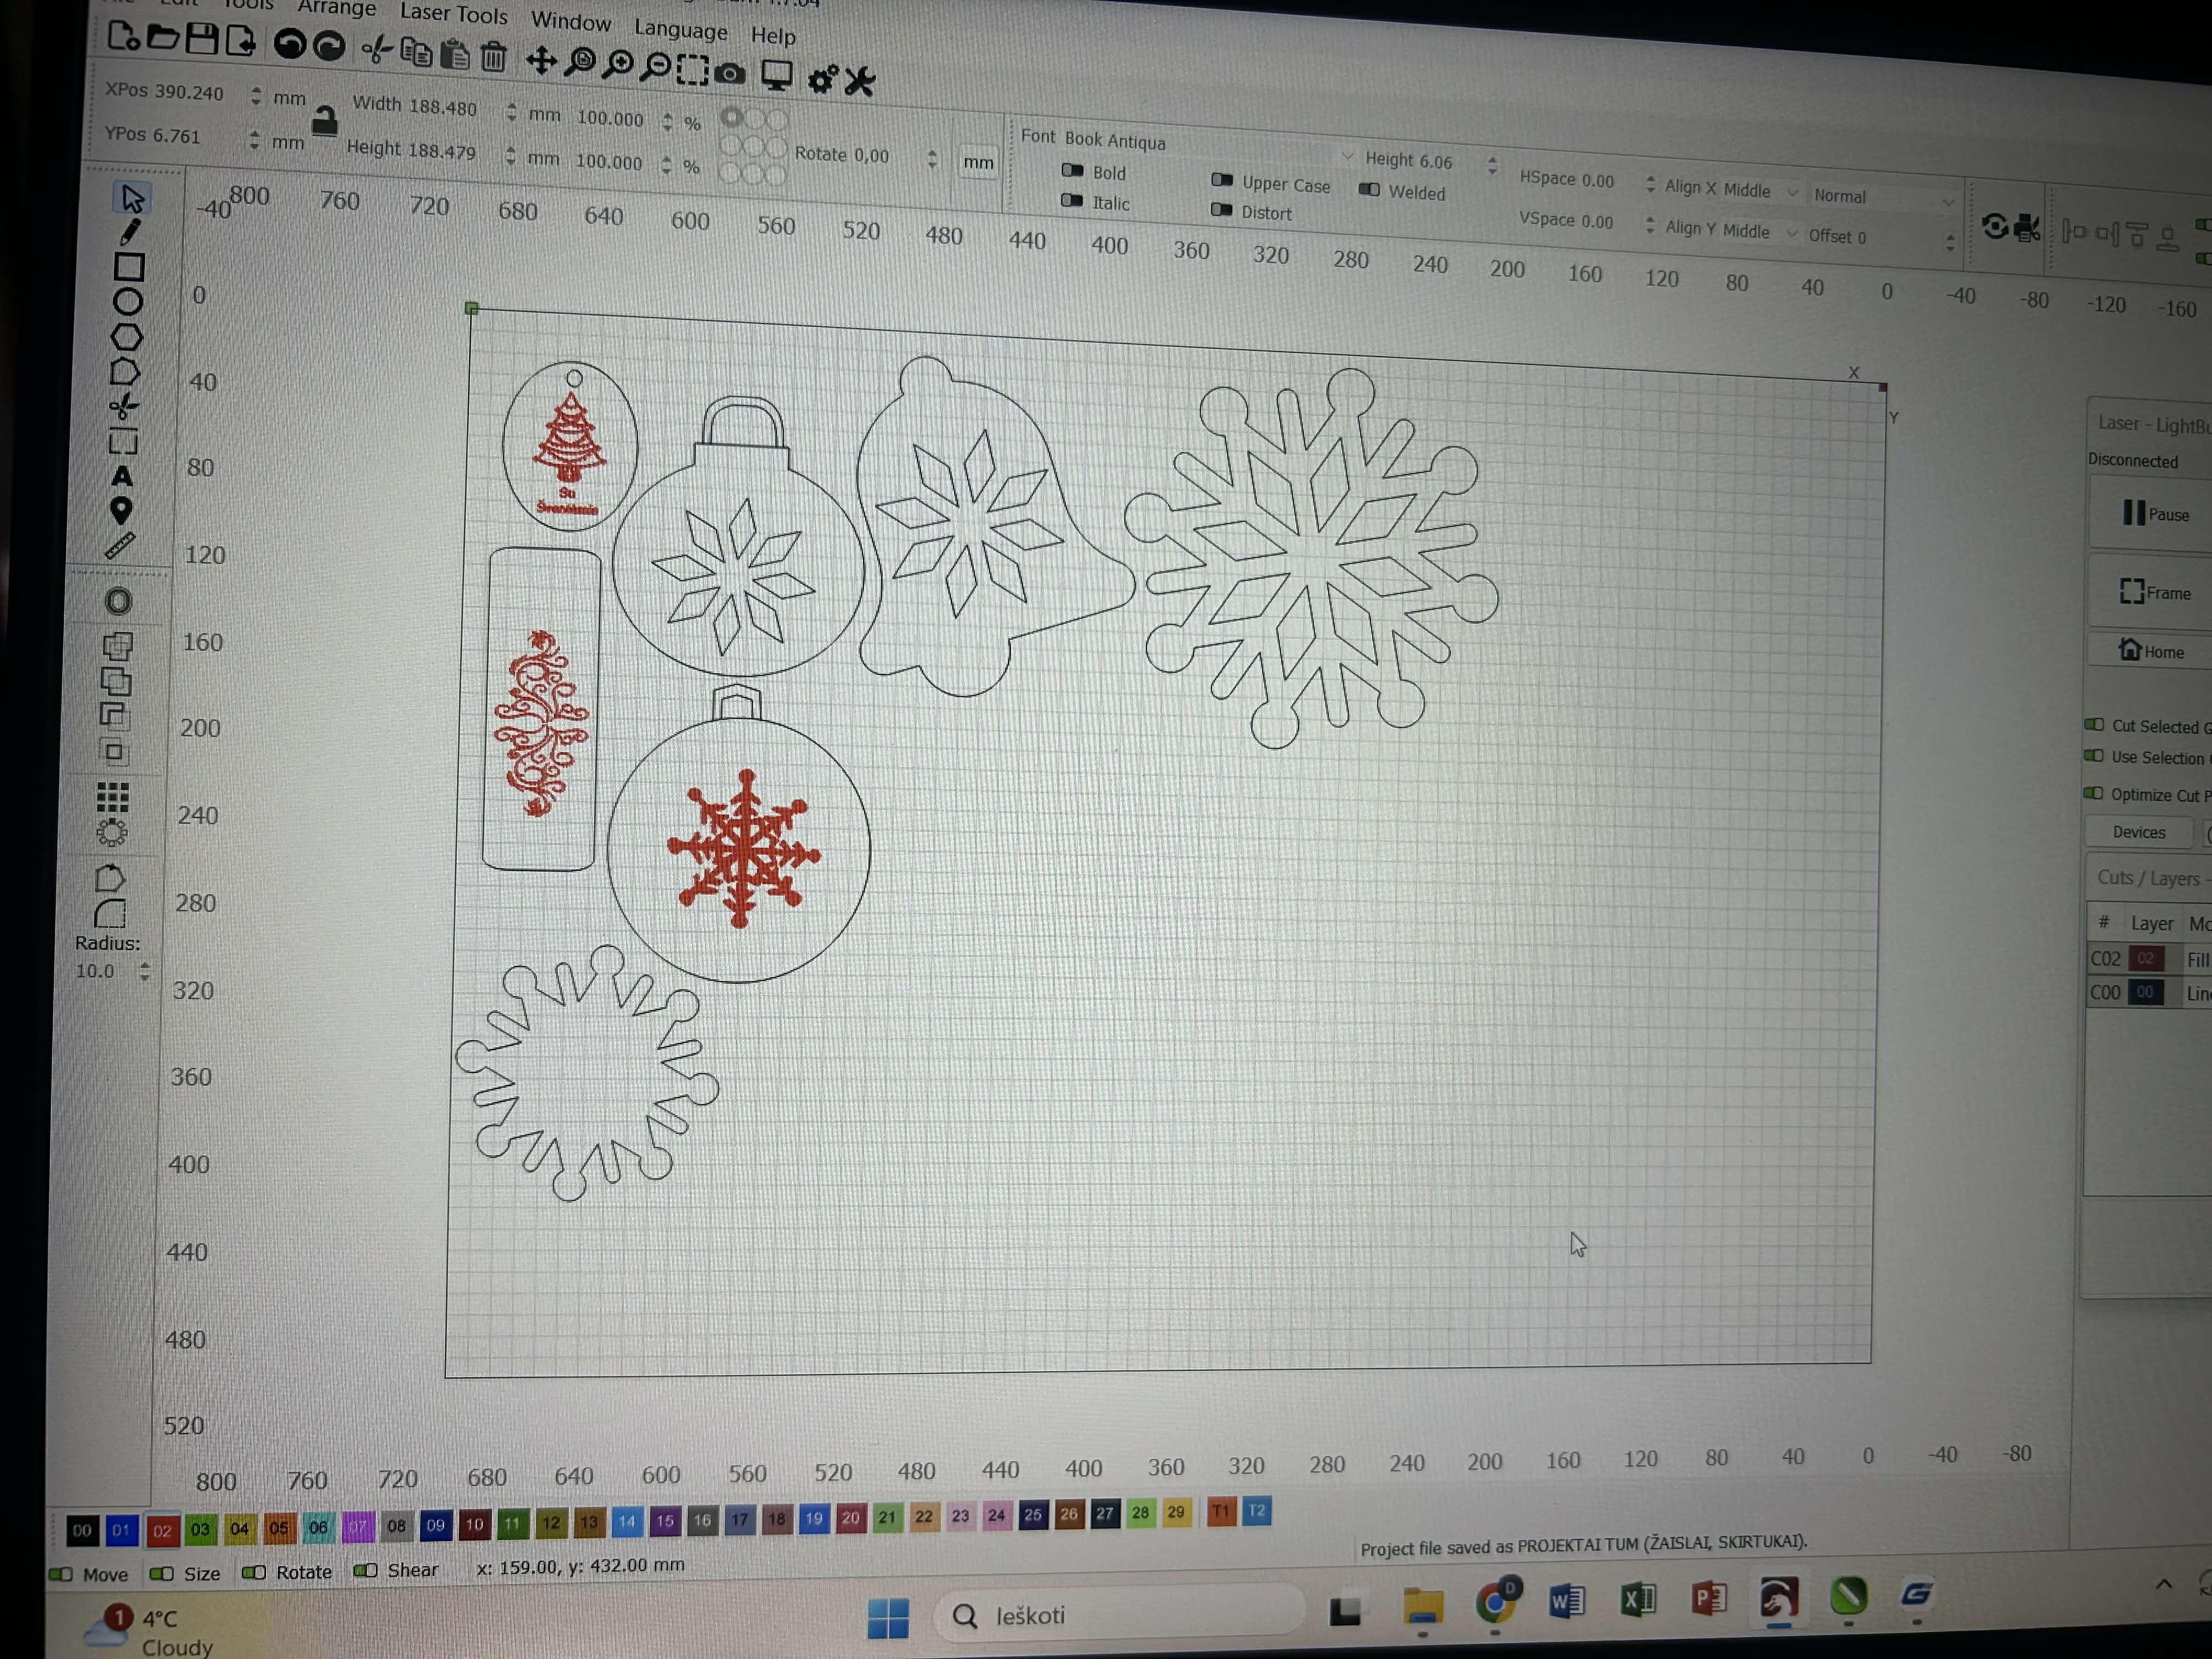This screenshot has width=2212, height=1659.
Task: Pick the red 02 layer swatch
Action: click(162, 1530)
